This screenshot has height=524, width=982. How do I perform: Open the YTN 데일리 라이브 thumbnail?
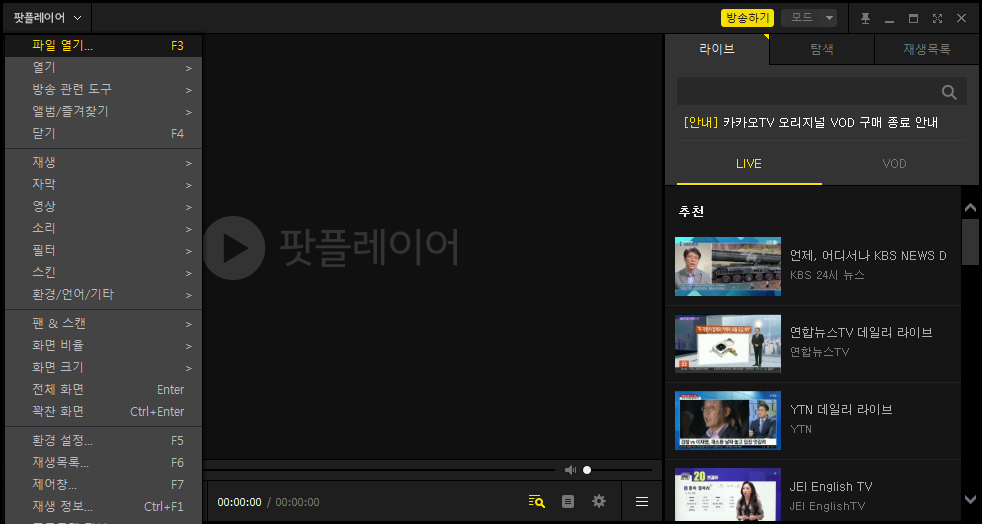(x=728, y=420)
